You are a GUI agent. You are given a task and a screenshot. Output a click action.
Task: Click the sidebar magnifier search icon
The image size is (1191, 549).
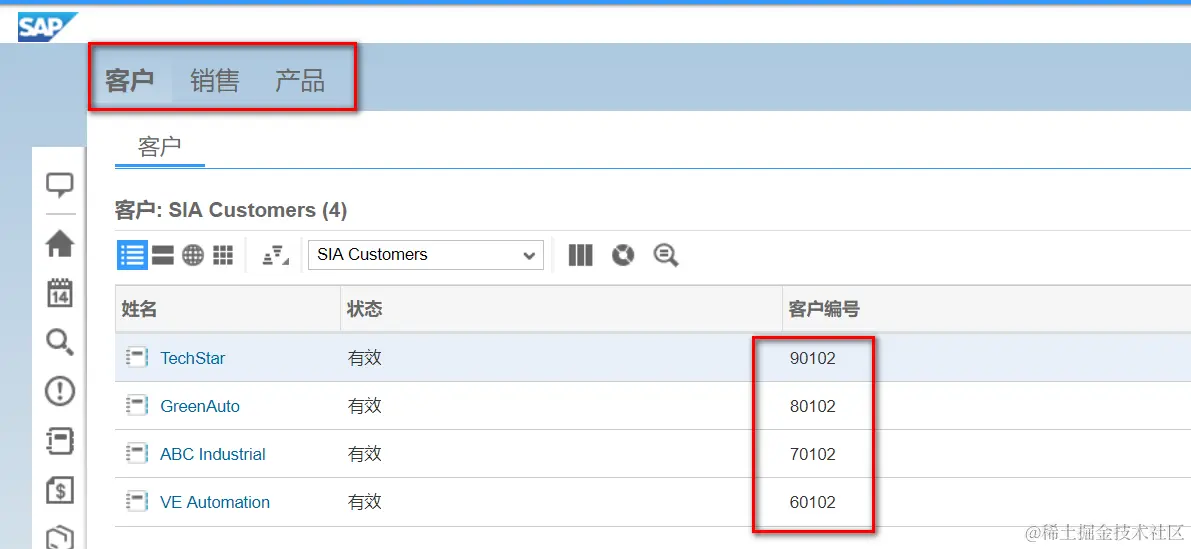(60, 342)
